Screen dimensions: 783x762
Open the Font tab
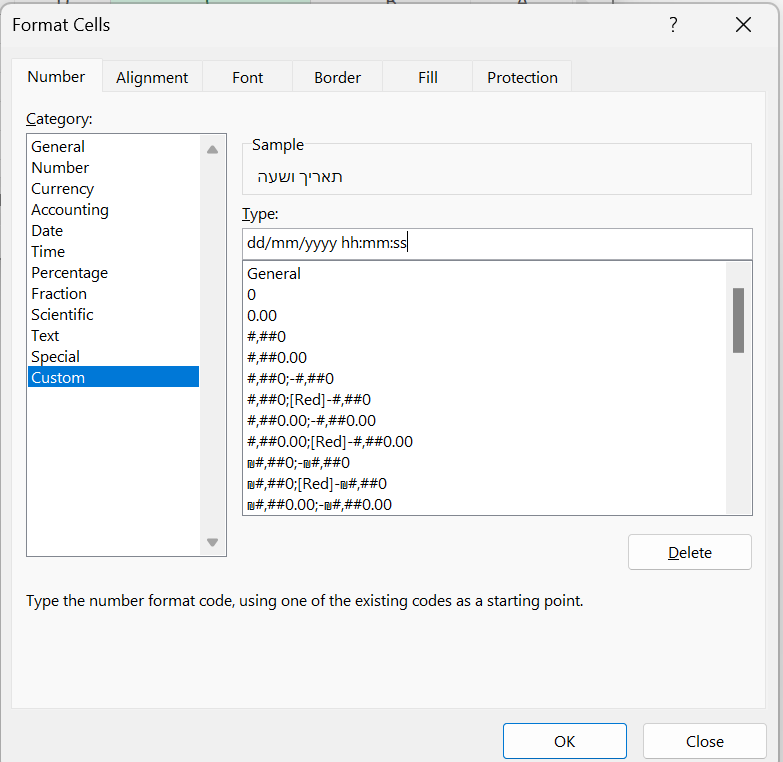(247, 77)
